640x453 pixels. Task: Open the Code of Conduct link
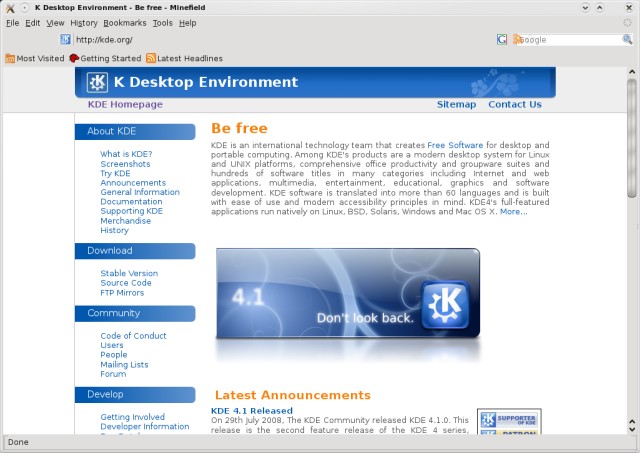click(x=133, y=336)
